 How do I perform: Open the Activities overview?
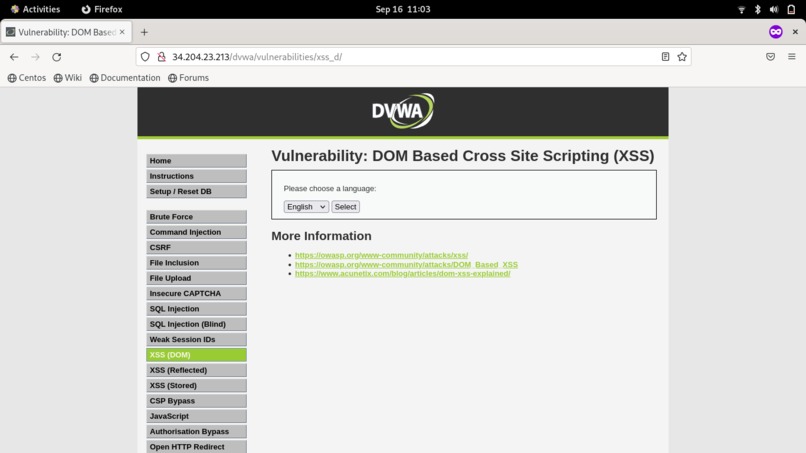tap(35, 9)
